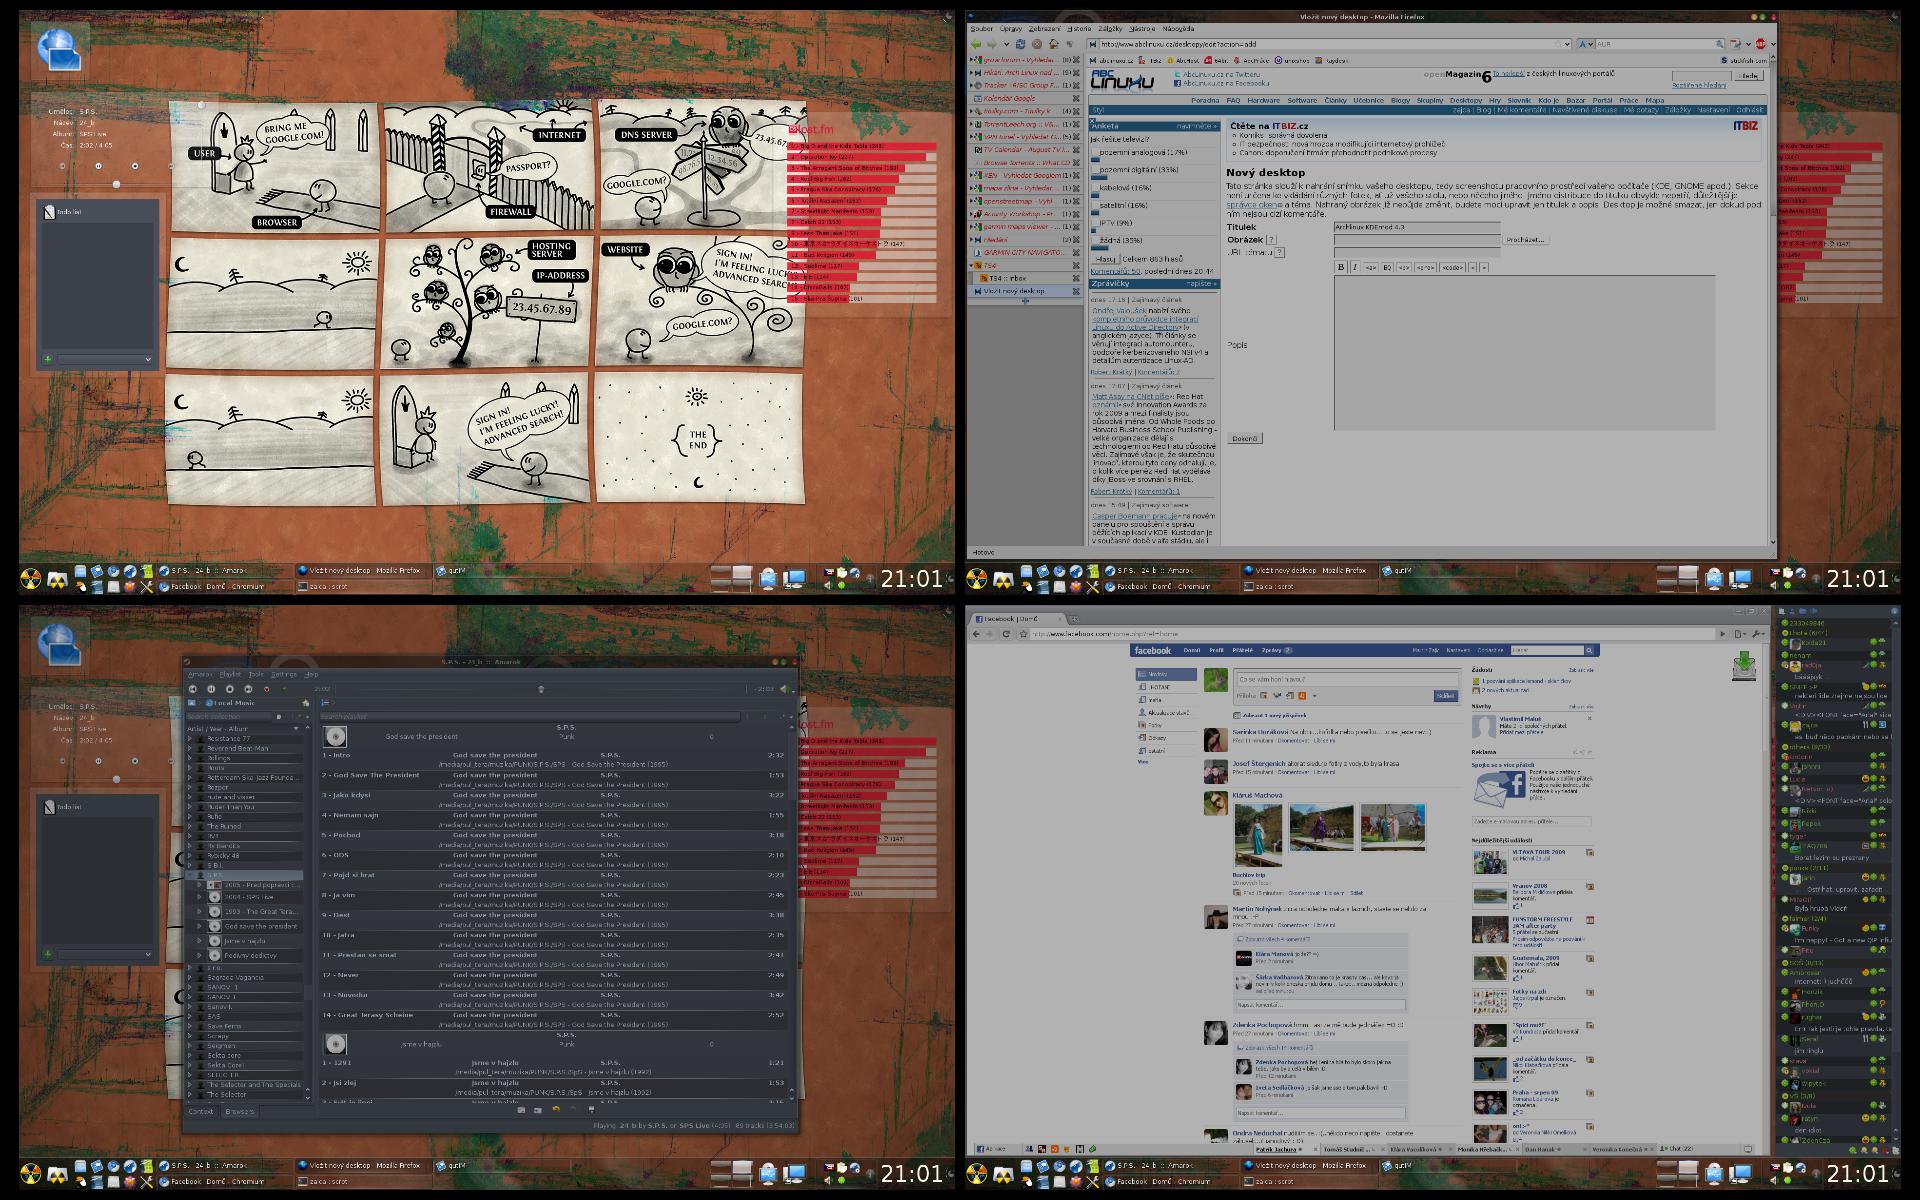This screenshot has height=1200, width=1920.
Task: Open KDE launcher on top-left desktop
Action: (29, 578)
